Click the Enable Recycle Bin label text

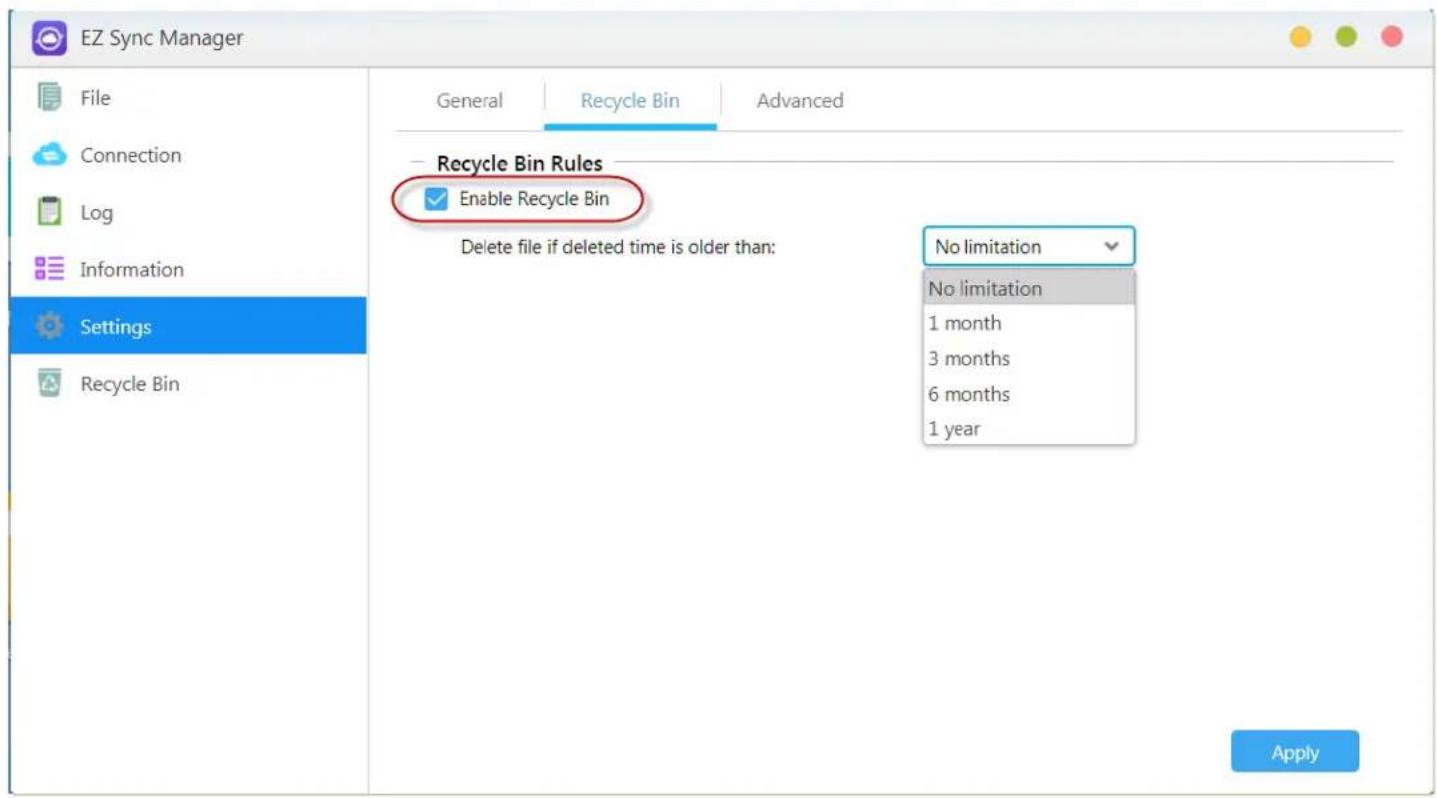[x=534, y=199]
